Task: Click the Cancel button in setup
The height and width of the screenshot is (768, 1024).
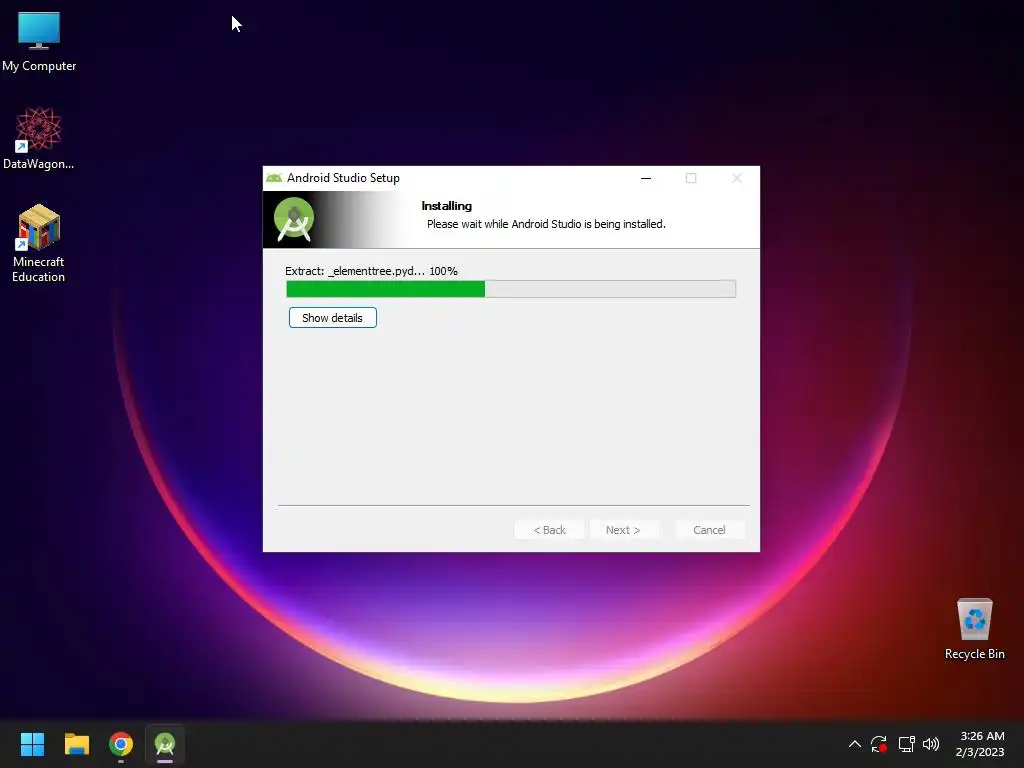Action: point(709,530)
